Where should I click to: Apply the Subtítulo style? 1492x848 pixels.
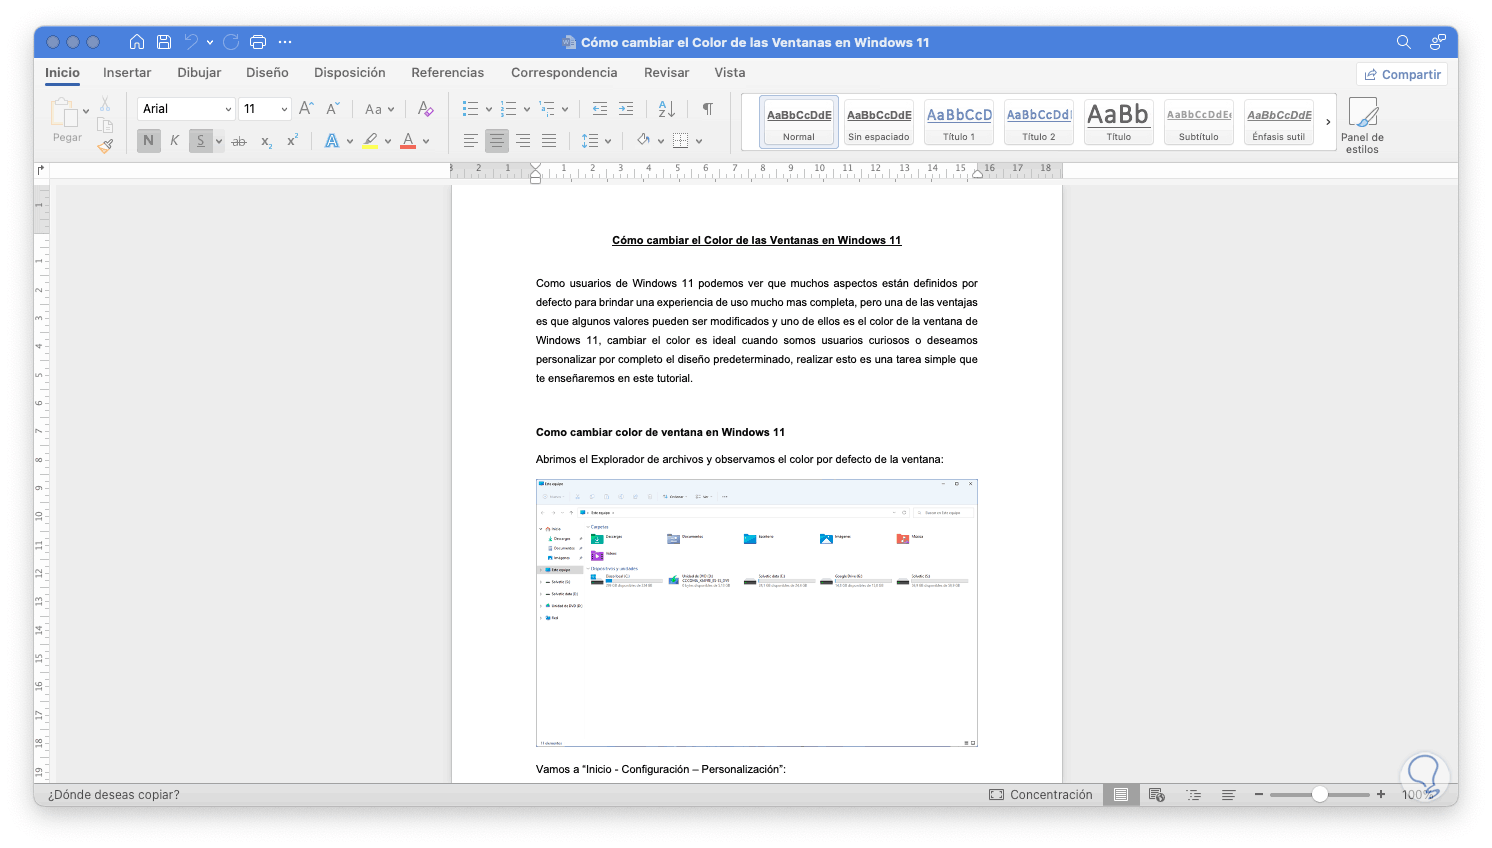tap(1199, 122)
